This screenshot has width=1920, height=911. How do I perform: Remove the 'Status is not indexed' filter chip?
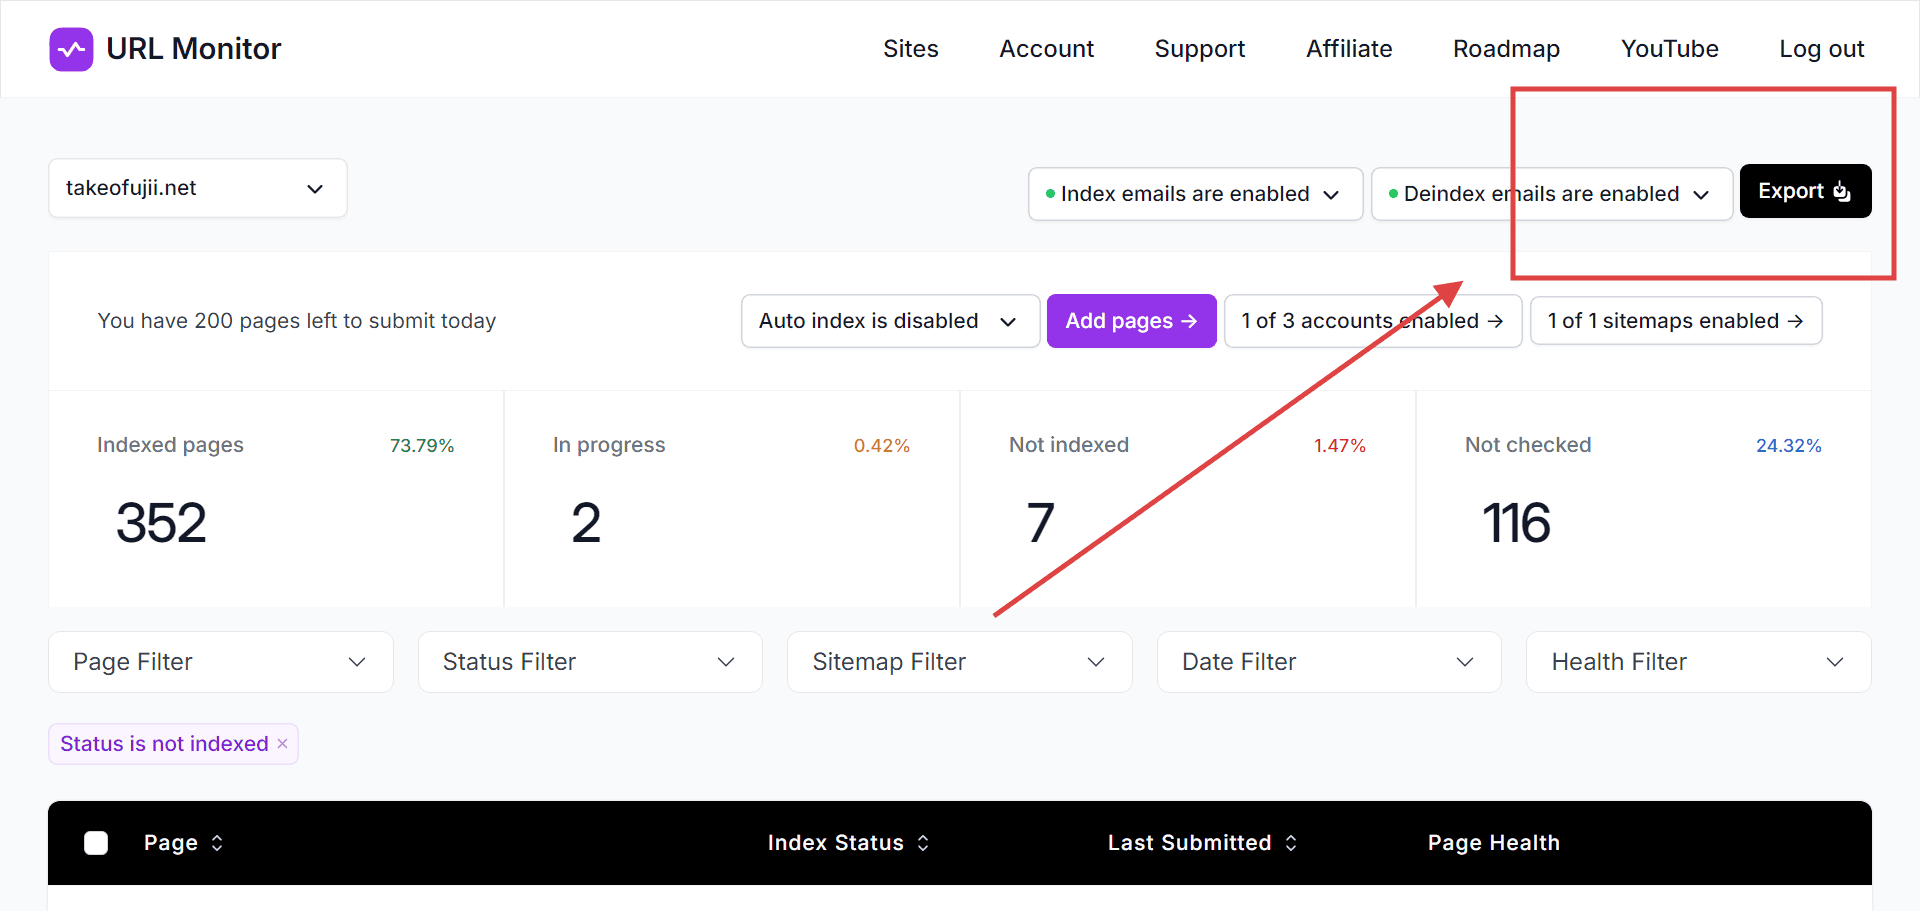[x=282, y=743]
